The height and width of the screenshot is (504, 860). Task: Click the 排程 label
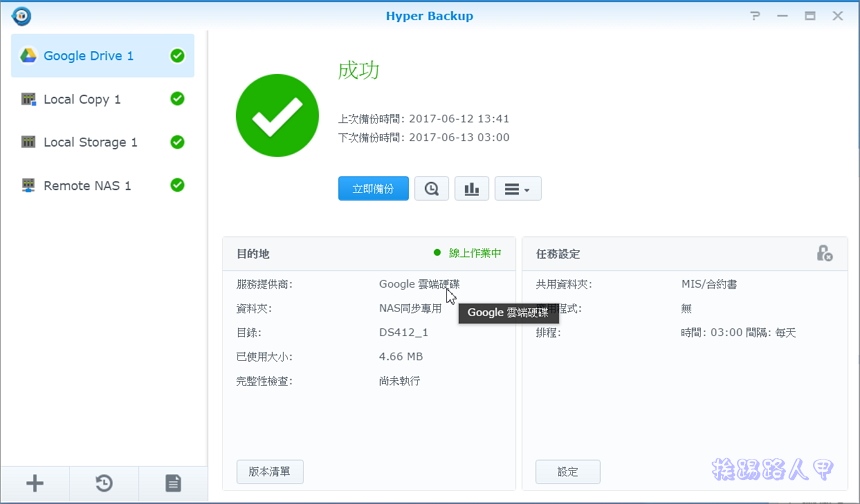(548, 332)
